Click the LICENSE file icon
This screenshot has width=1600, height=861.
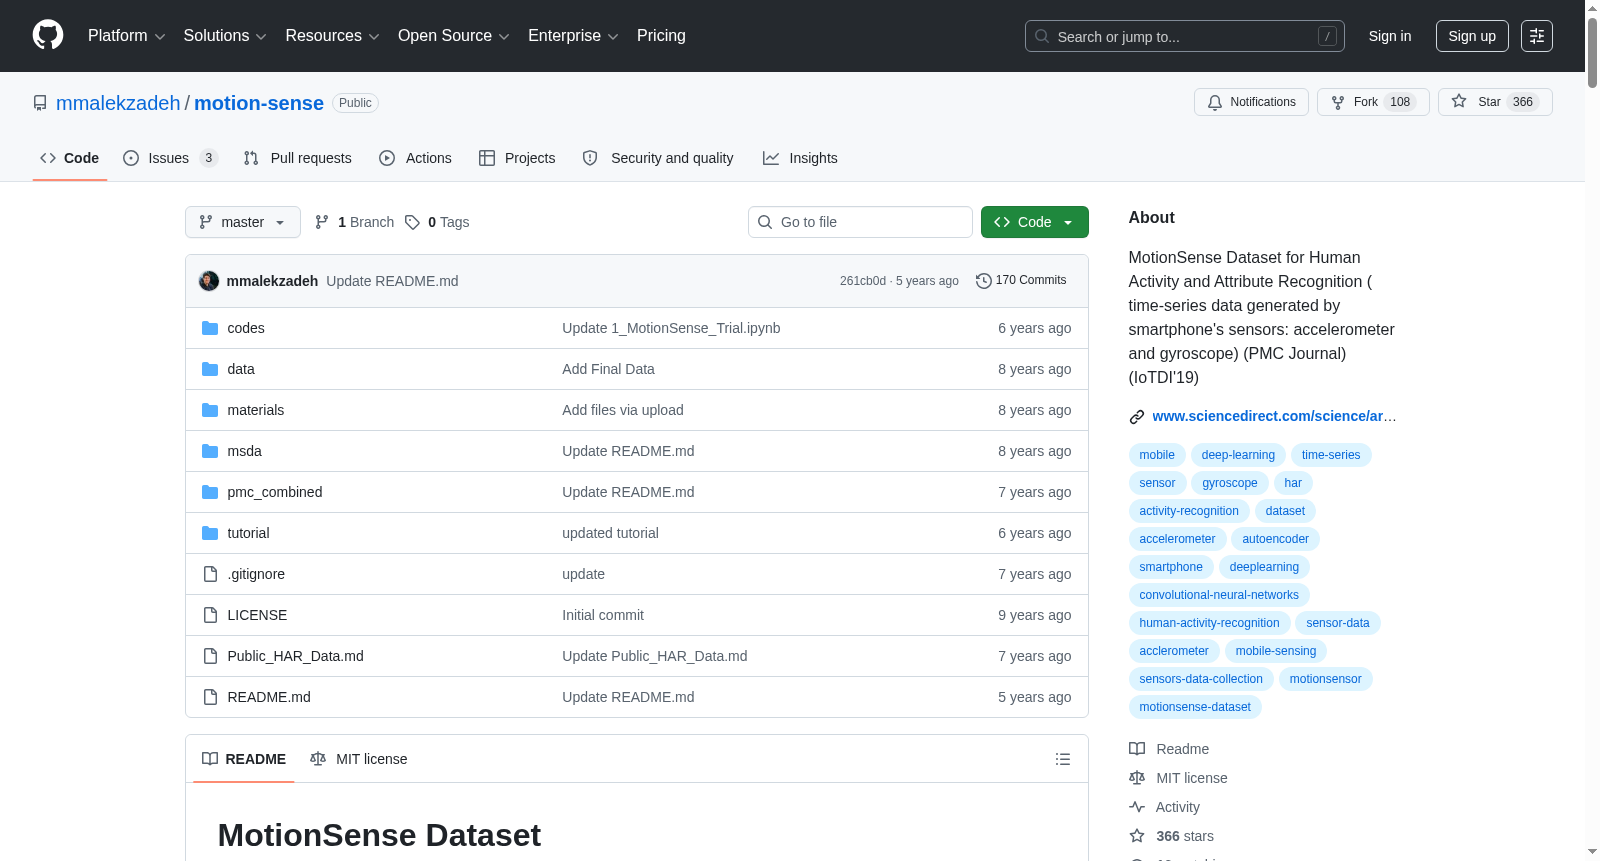pyautogui.click(x=210, y=615)
